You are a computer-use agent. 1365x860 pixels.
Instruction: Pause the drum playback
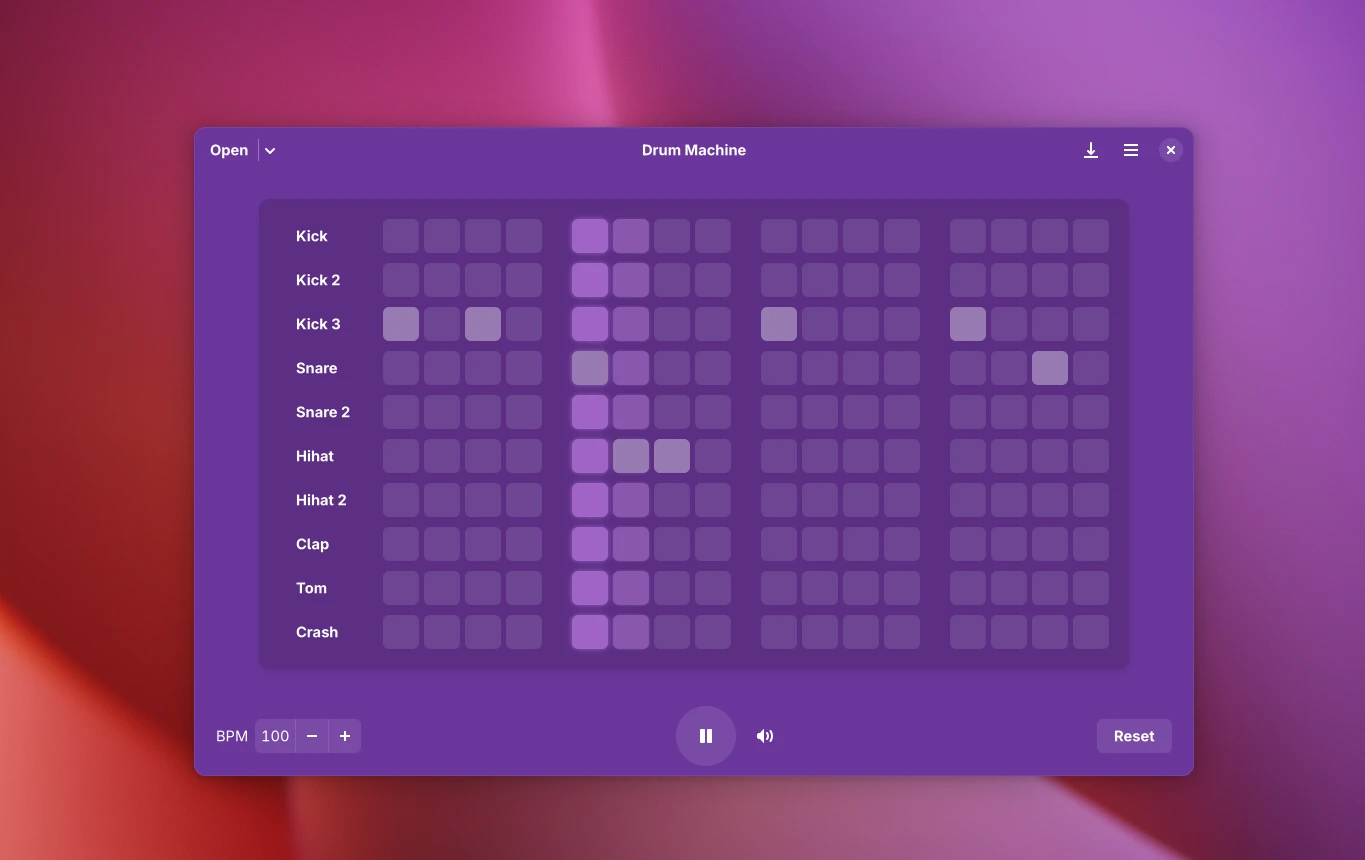click(x=706, y=736)
